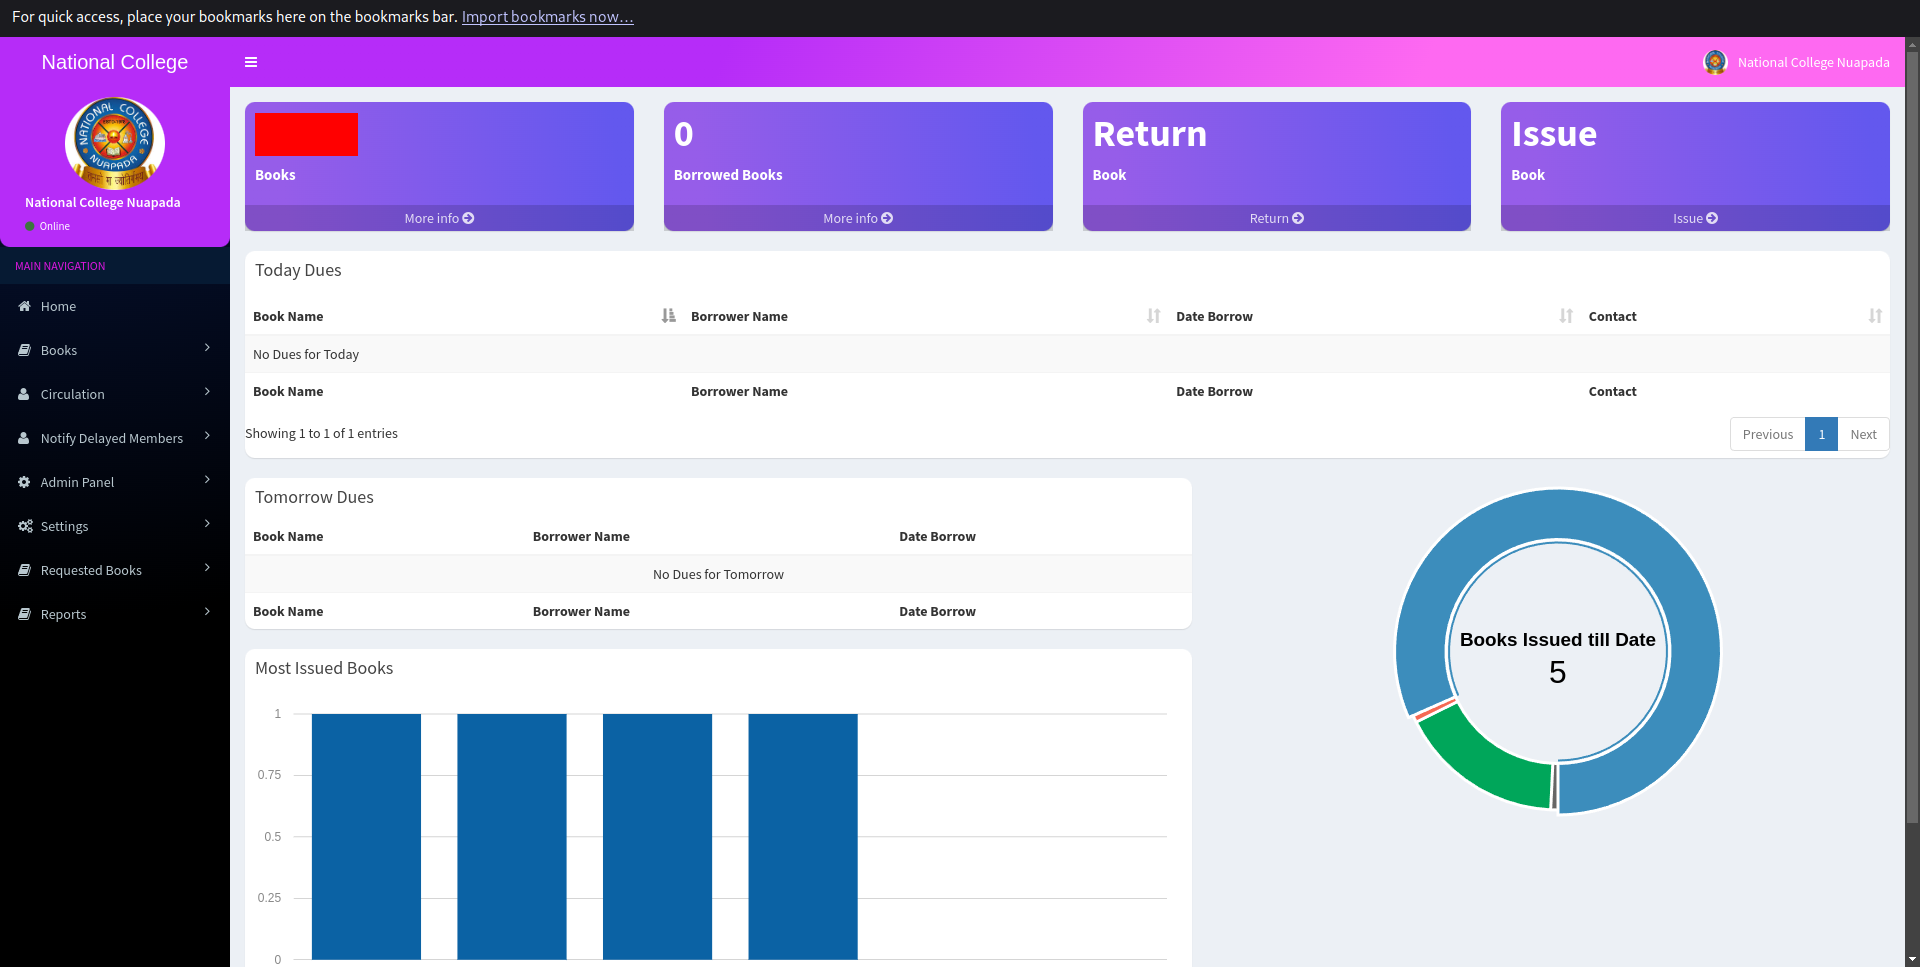1920x967 pixels.
Task: Sort by Book Name column icon
Action: point(668,316)
